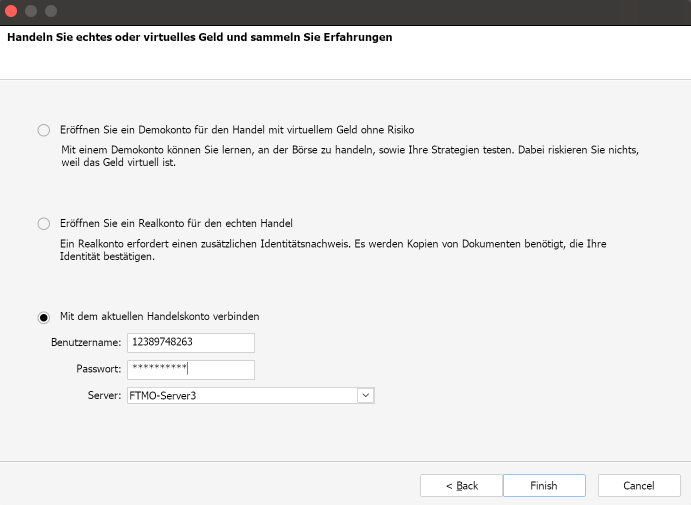
Task: Click the Cancel button
Action: tap(638, 485)
